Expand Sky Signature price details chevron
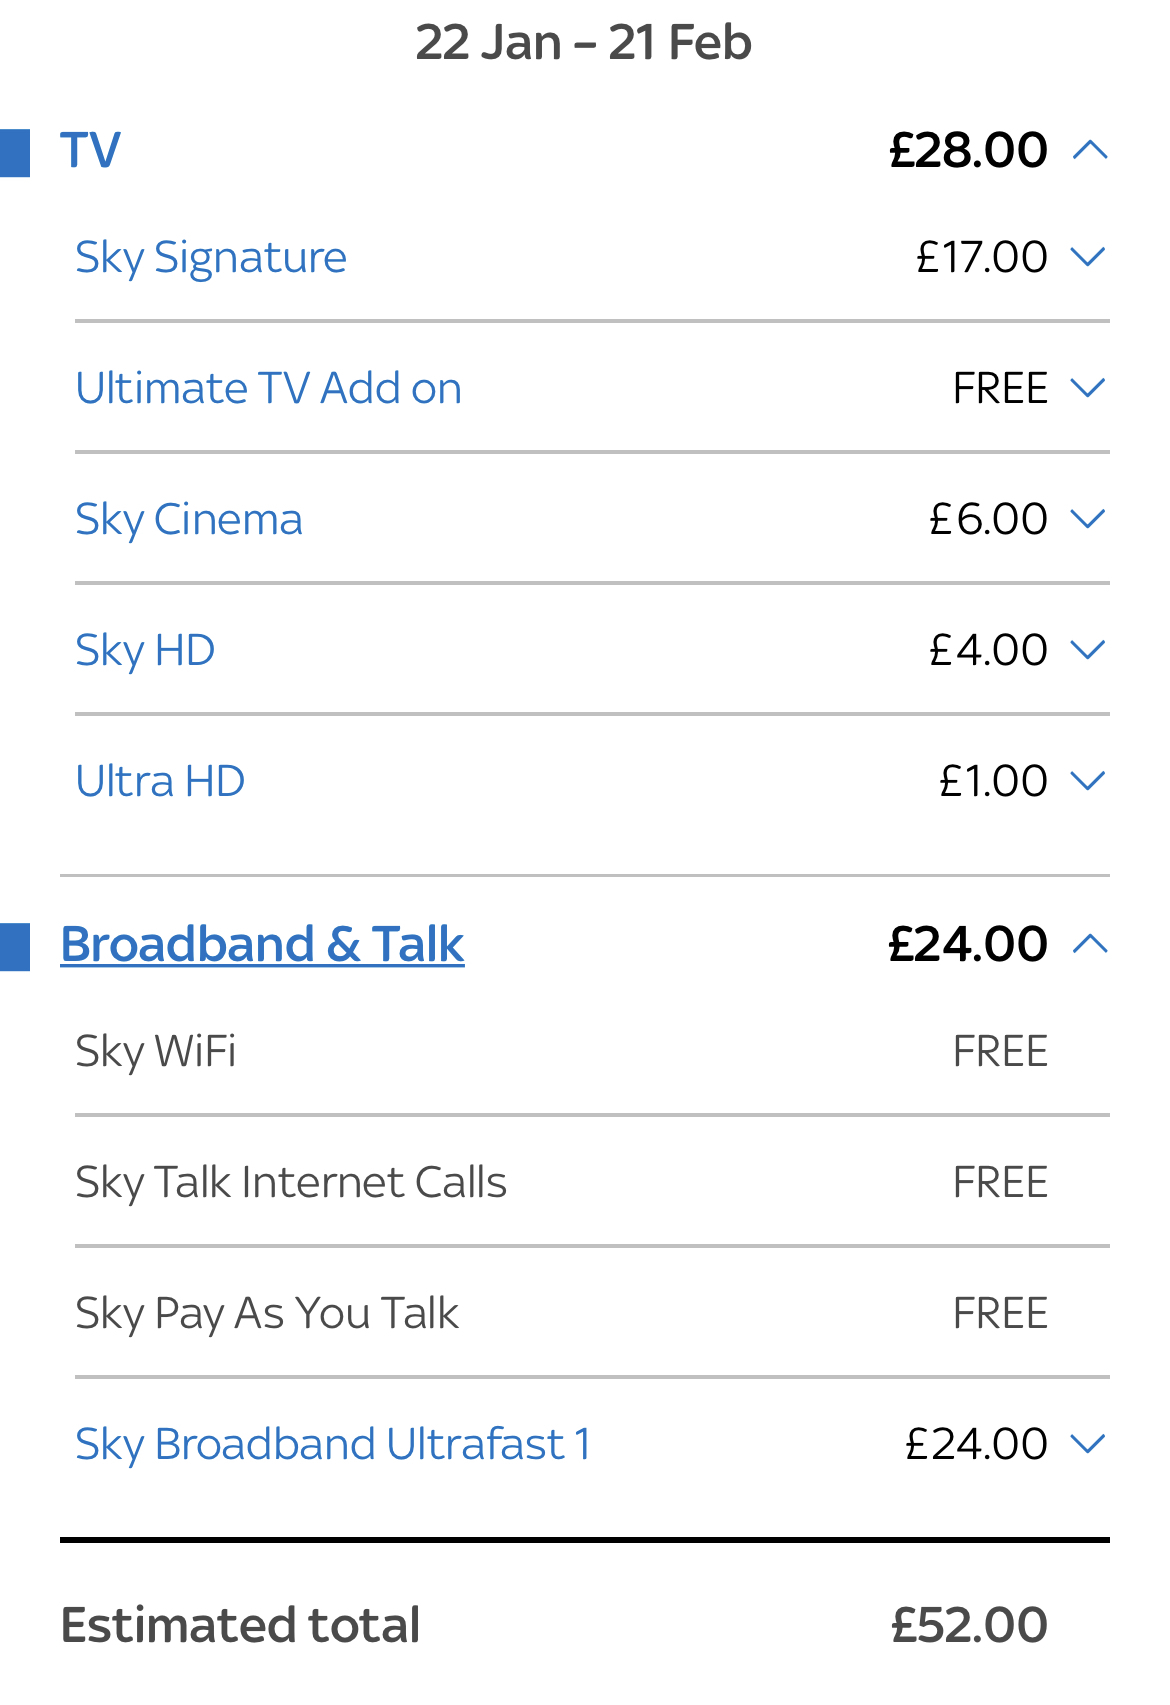This screenshot has height=1705, width=1170. (x=1088, y=257)
